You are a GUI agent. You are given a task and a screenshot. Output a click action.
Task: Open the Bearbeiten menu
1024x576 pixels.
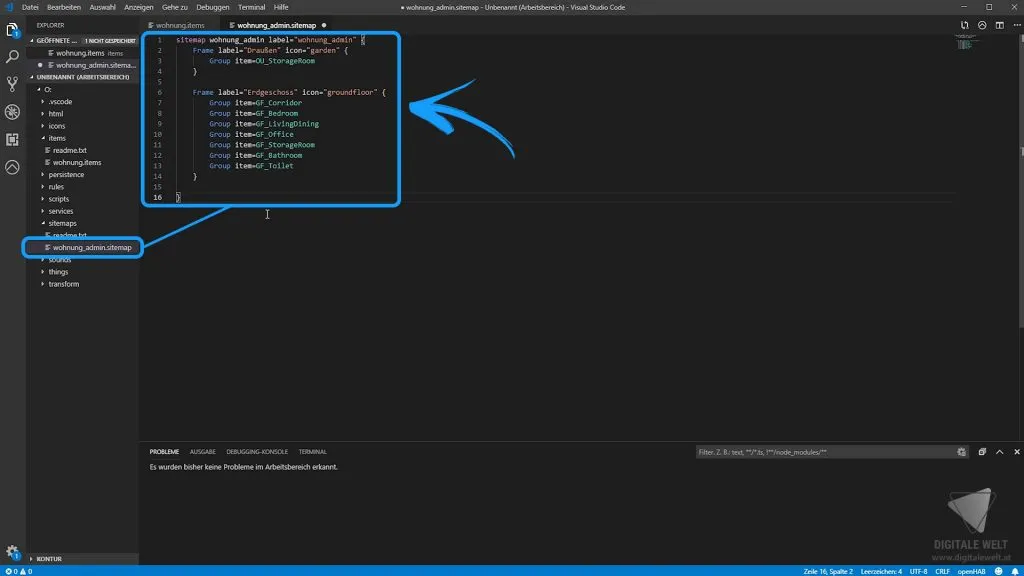(x=64, y=7)
